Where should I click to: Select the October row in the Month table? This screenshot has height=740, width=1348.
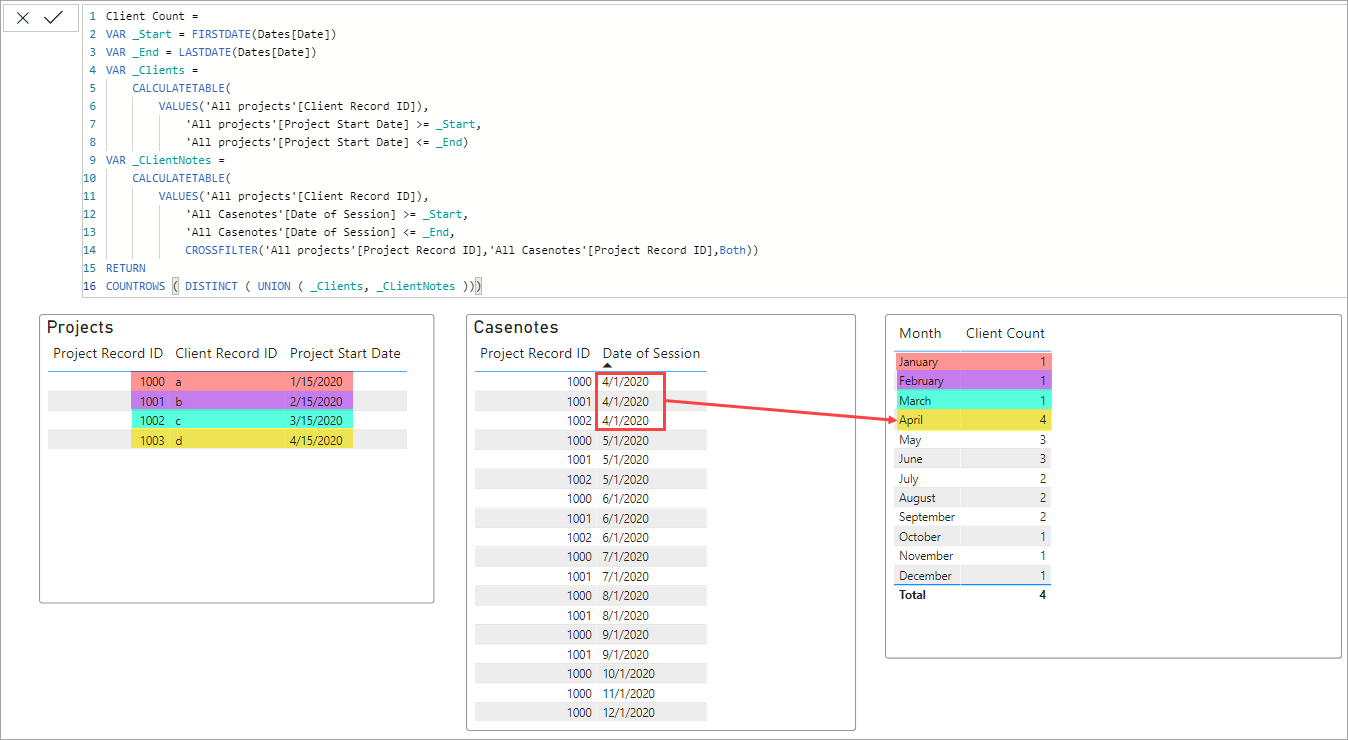tap(972, 537)
